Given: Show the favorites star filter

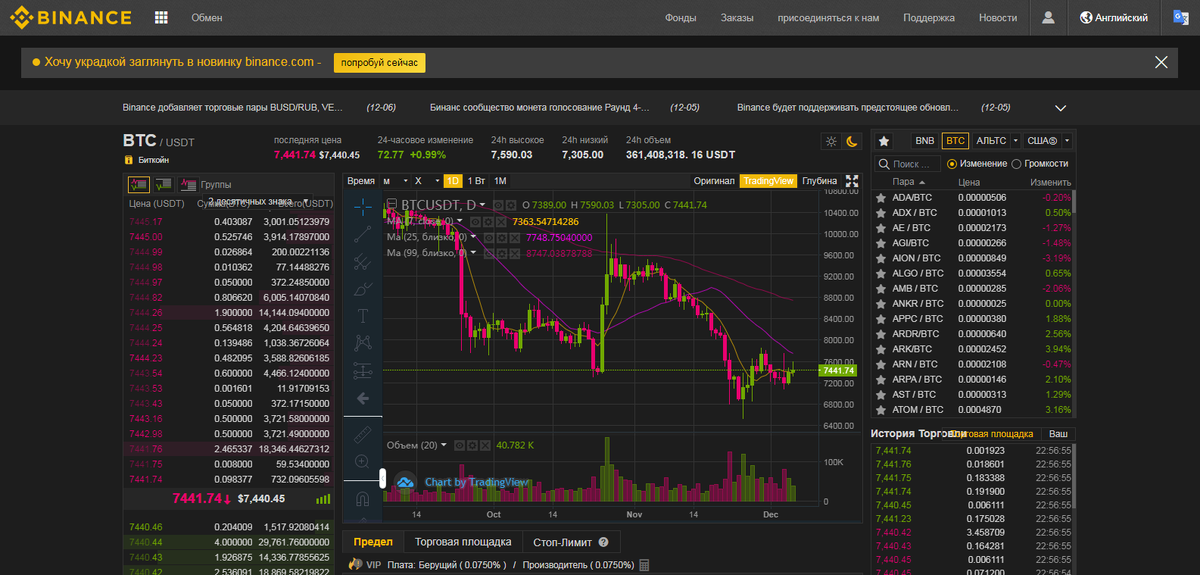Looking at the screenshot, I should pyautogui.click(x=884, y=142).
